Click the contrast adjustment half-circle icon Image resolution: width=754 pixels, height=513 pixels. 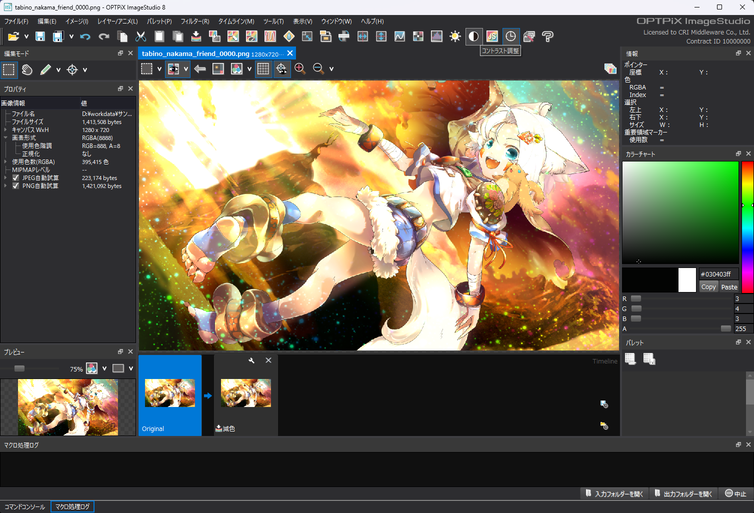474,36
